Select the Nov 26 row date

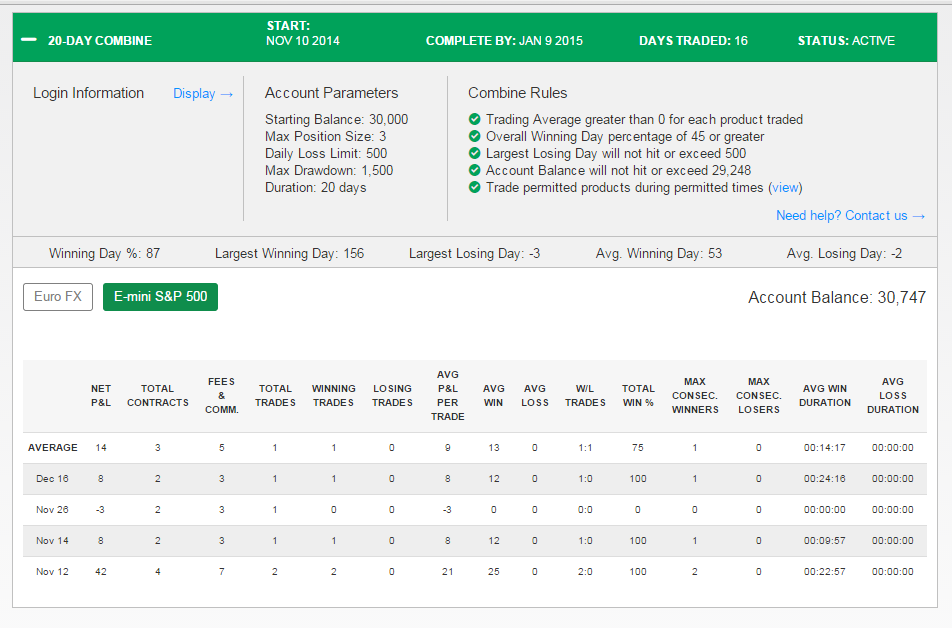52,510
